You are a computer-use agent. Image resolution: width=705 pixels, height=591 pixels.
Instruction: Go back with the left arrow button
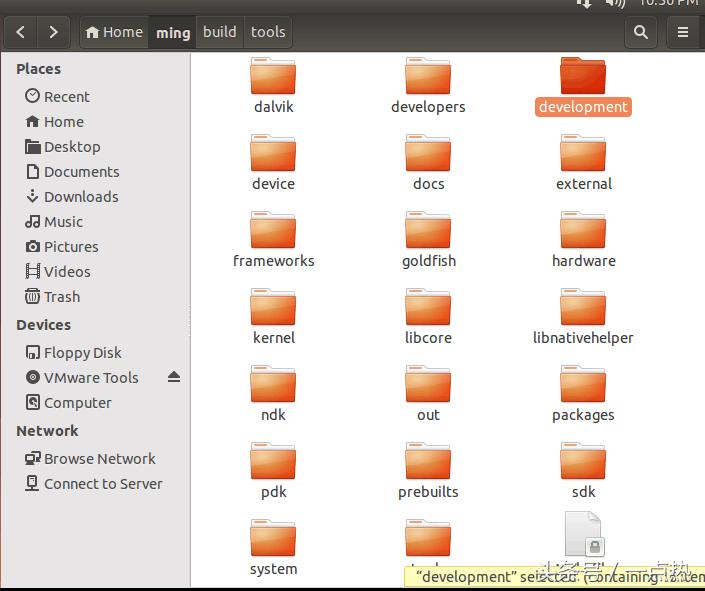point(21,32)
